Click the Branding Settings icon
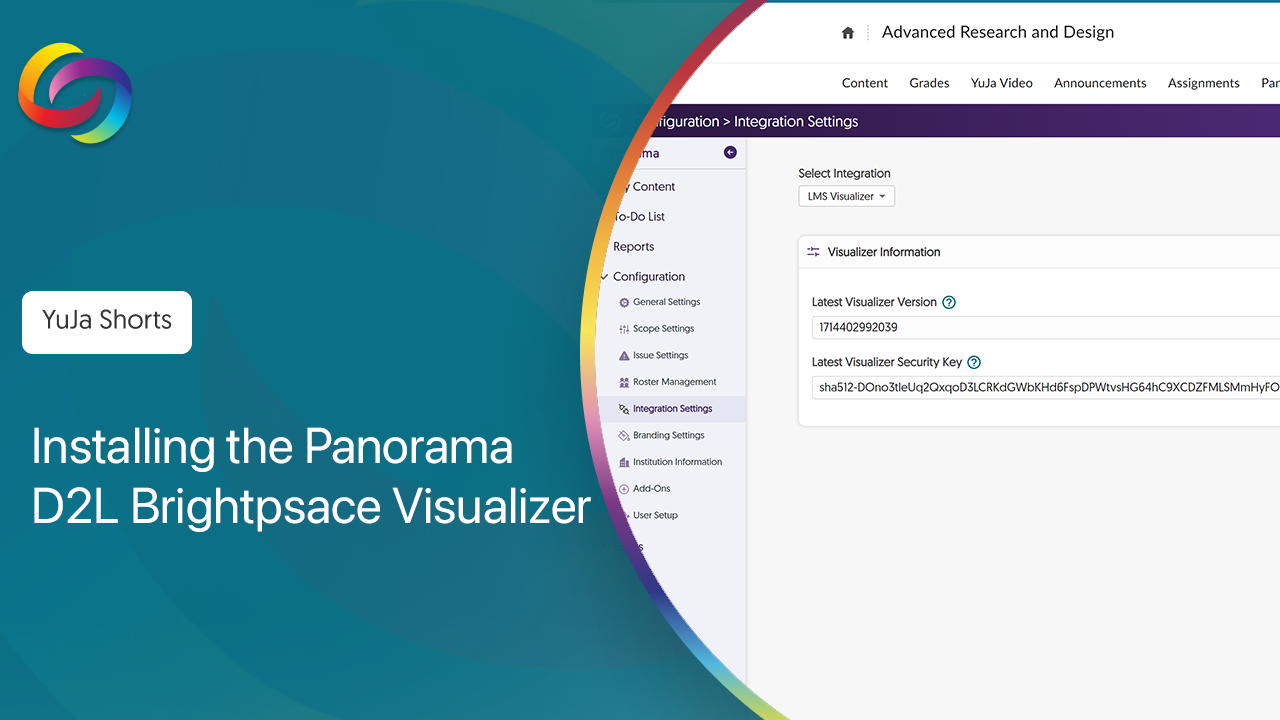The width and height of the screenshot is (1280, 720). (625, 435)
